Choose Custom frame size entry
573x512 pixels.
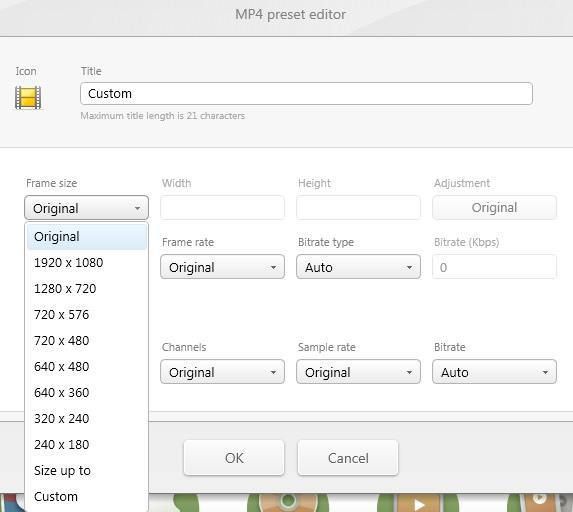[87, 497]
